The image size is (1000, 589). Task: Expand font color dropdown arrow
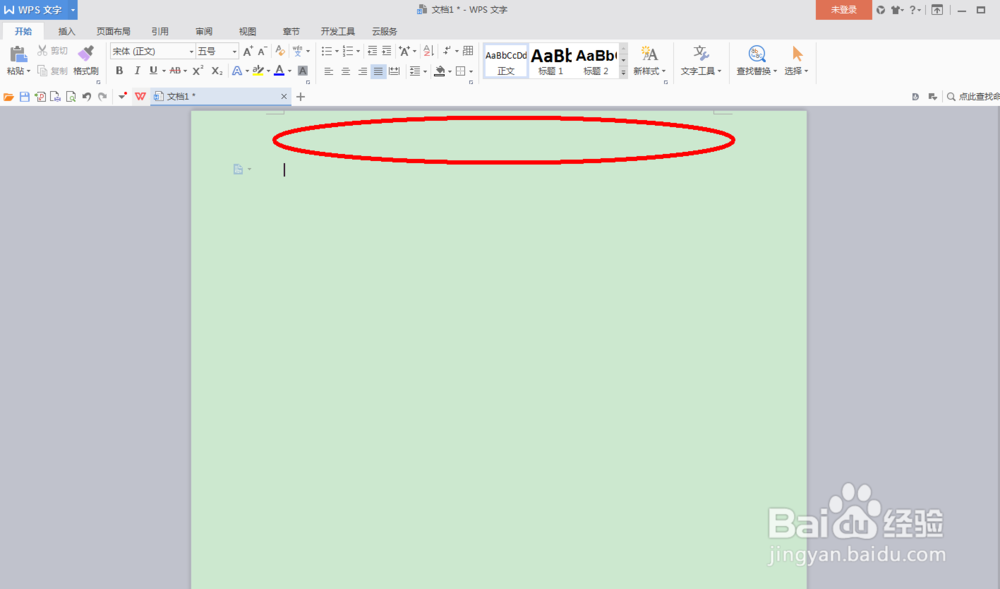pos(290,71)
